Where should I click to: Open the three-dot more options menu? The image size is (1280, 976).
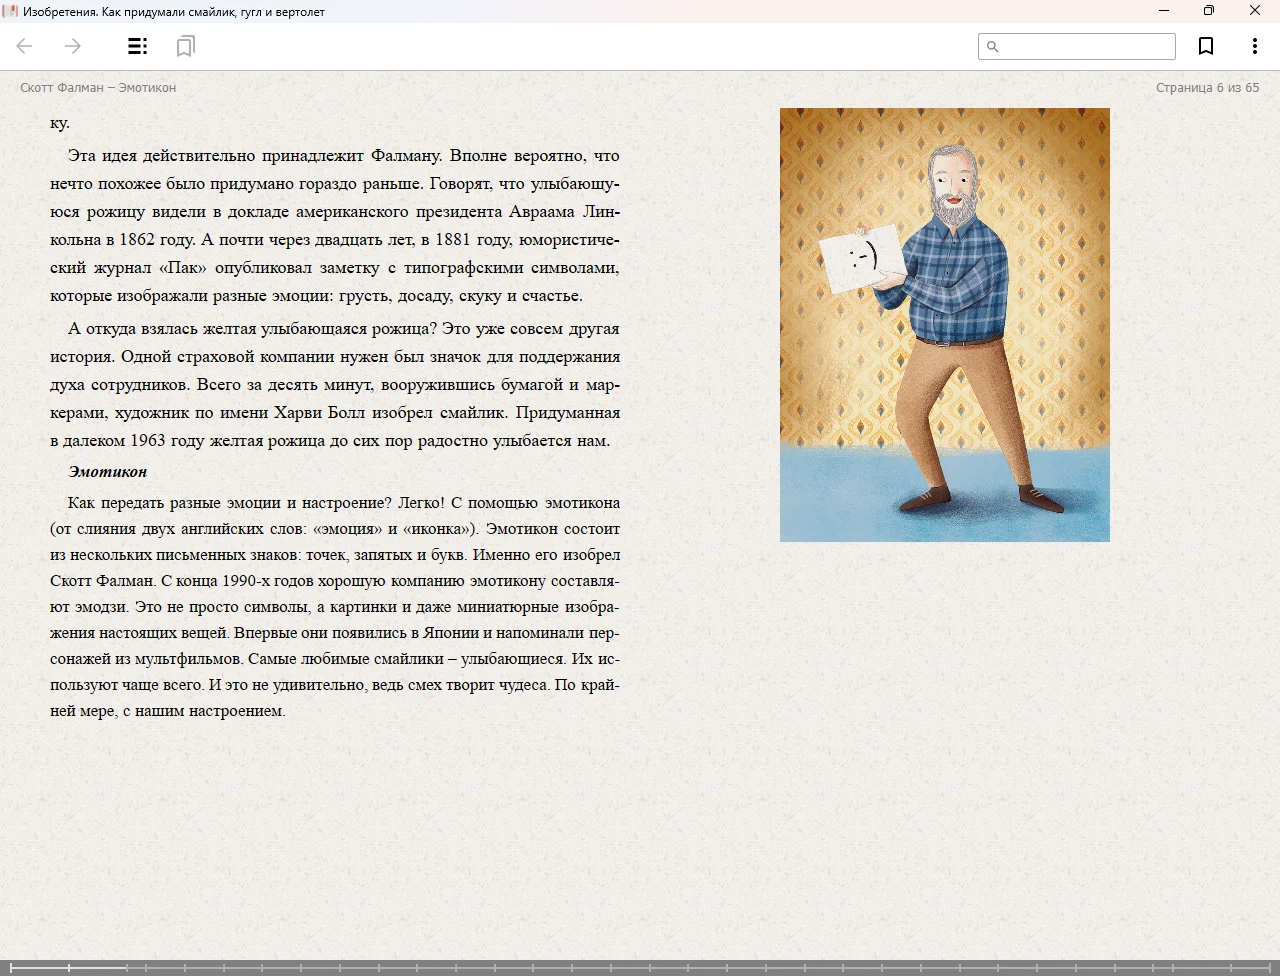[1254, 46]
